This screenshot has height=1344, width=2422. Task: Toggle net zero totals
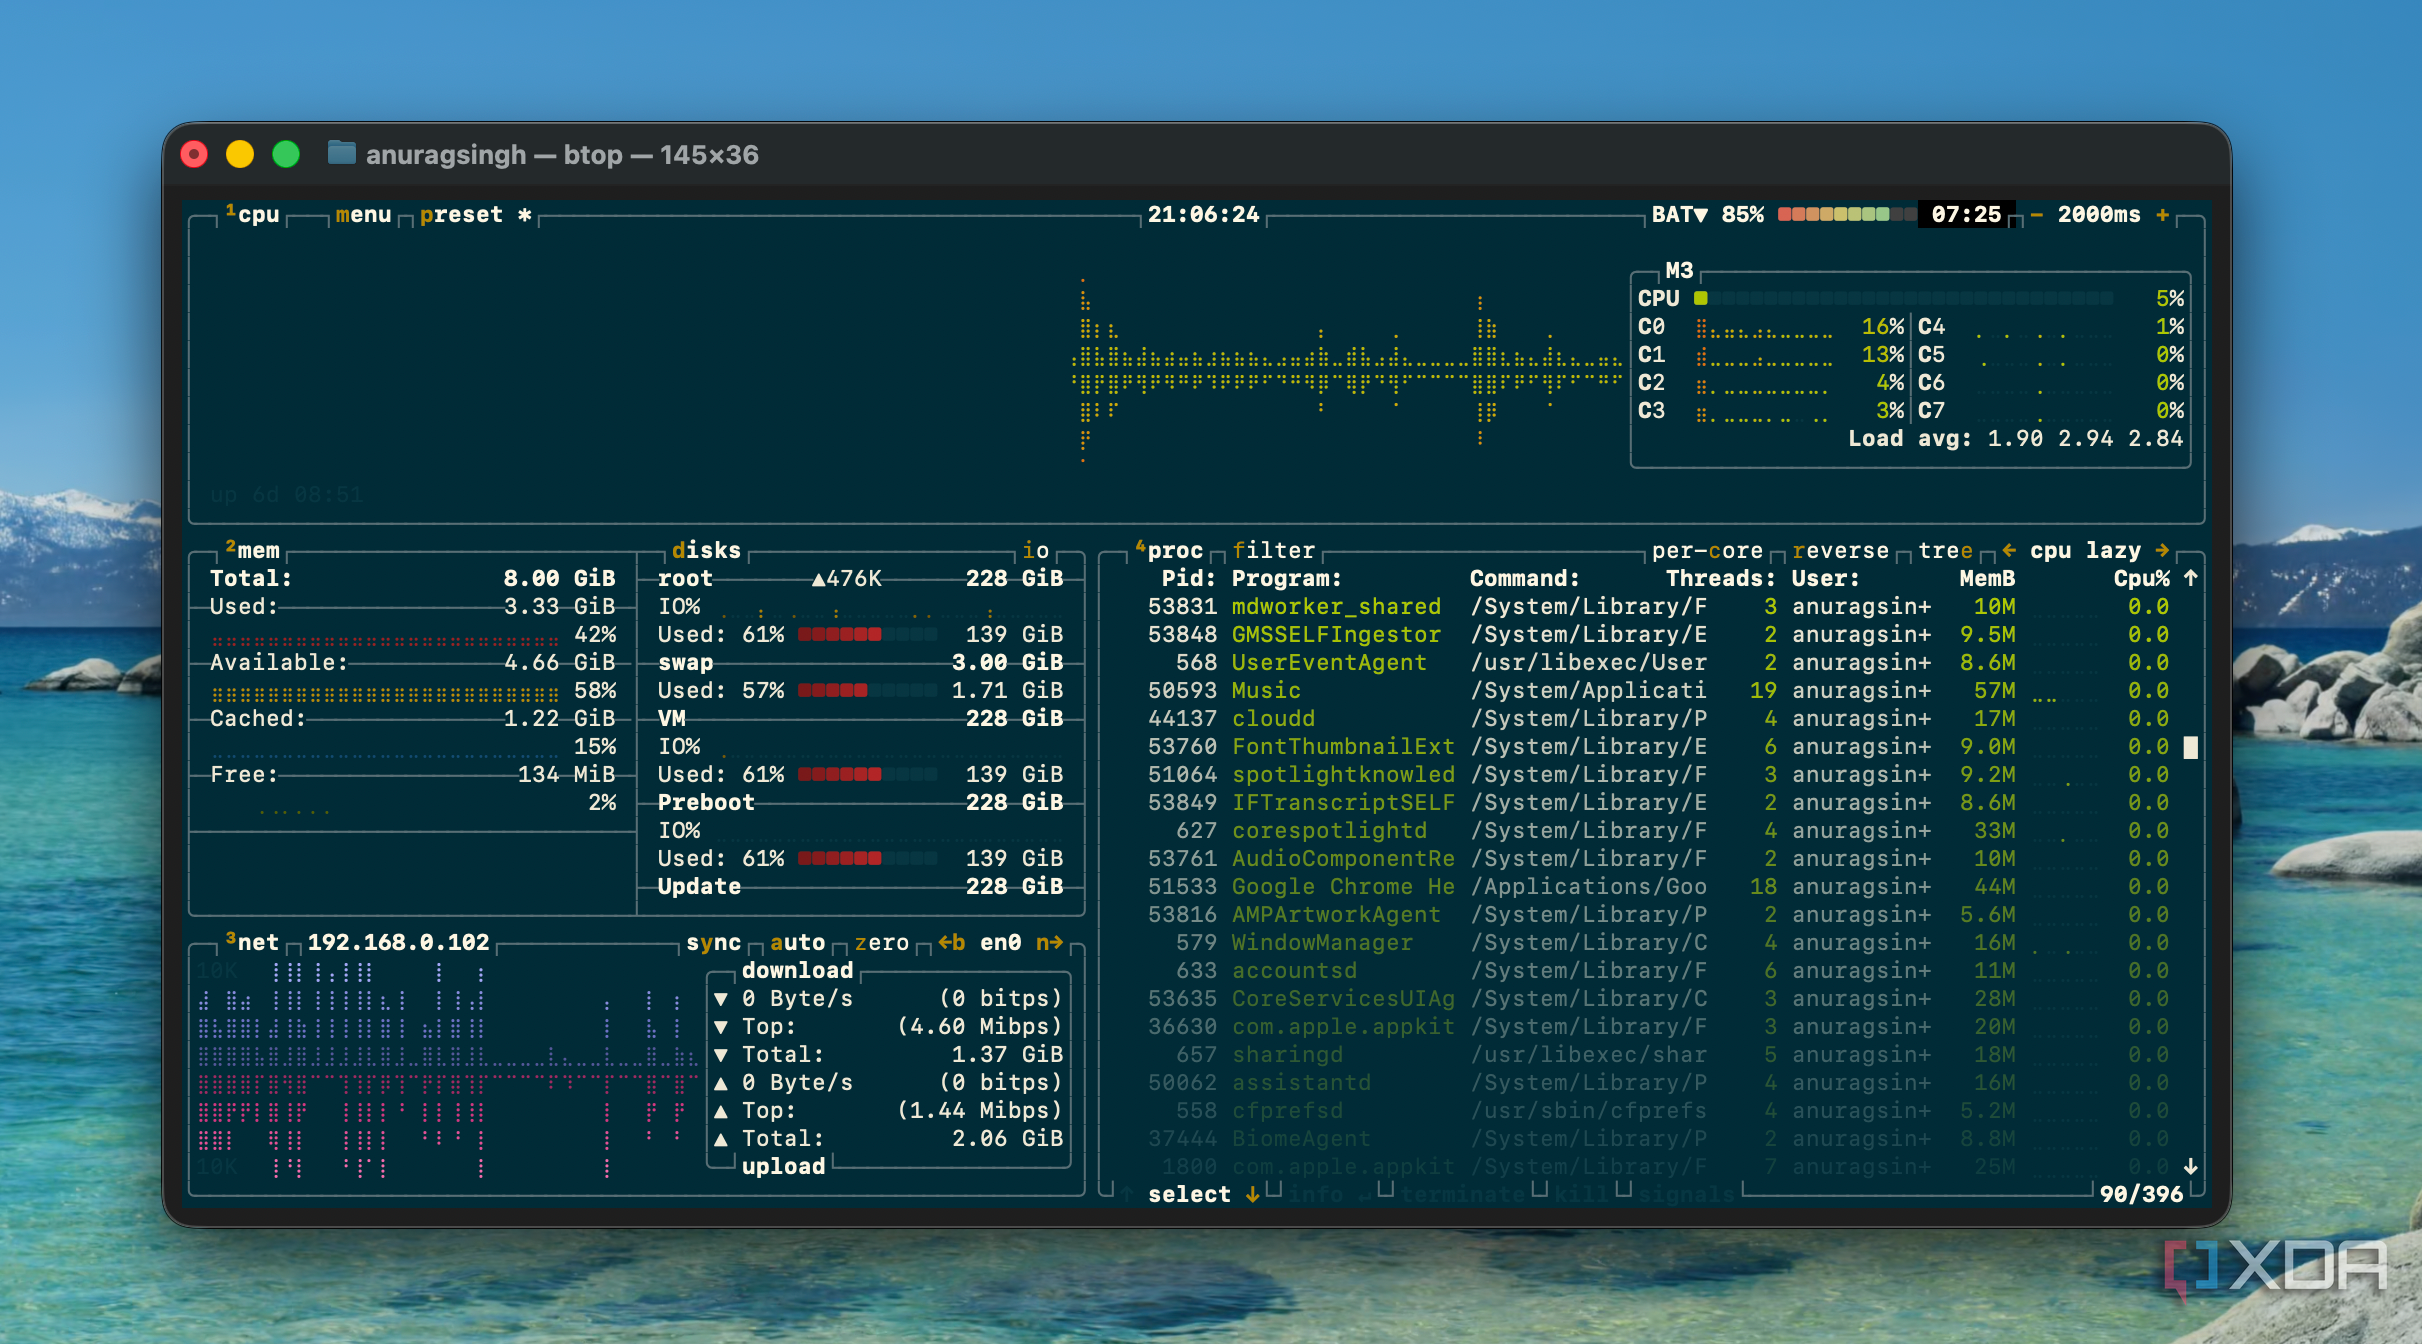point(881,943)
